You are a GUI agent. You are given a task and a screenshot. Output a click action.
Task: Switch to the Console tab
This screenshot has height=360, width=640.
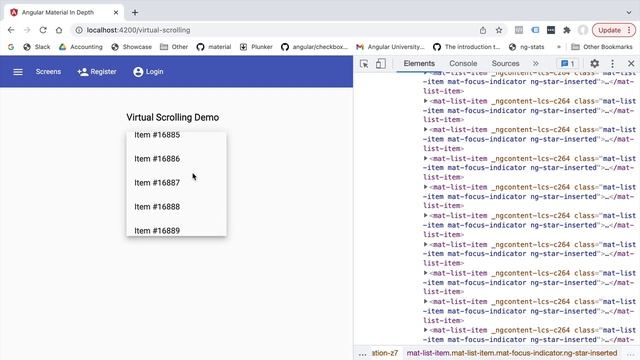tap(463, 64)
